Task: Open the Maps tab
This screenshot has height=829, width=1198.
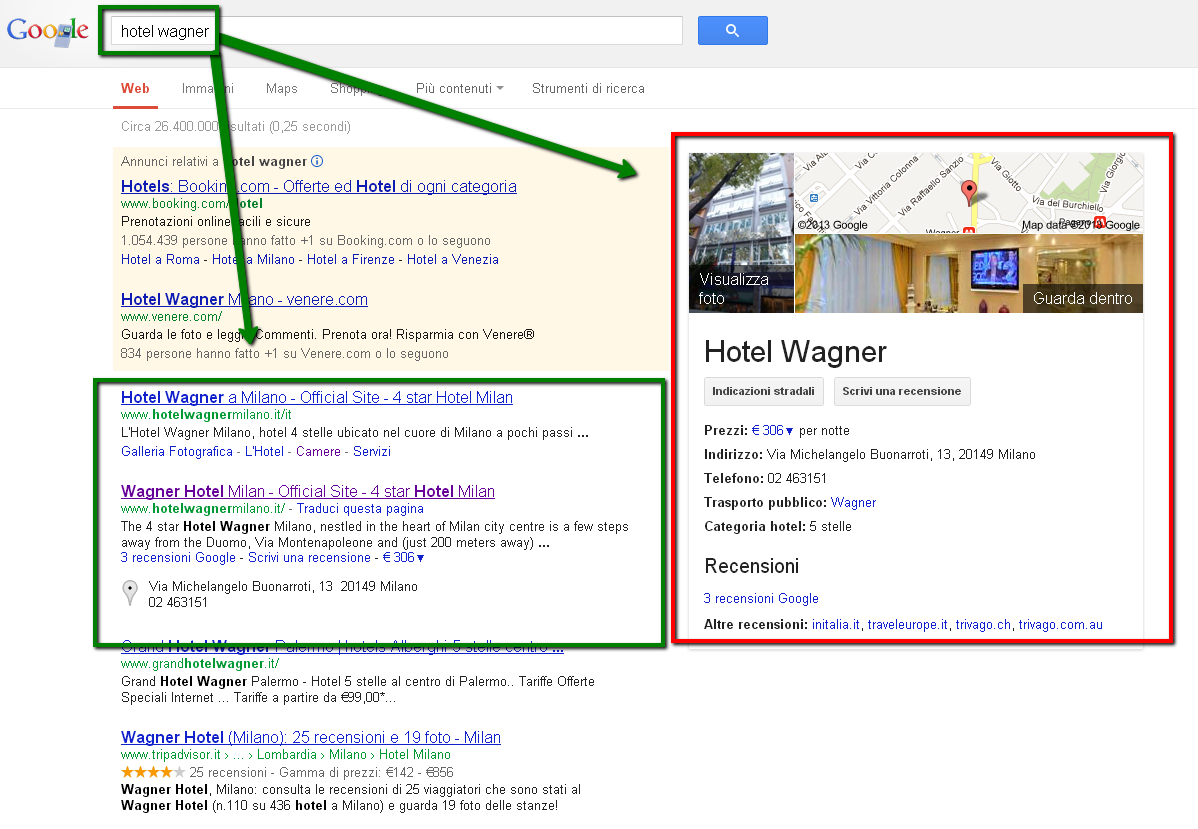Action: 281,89
